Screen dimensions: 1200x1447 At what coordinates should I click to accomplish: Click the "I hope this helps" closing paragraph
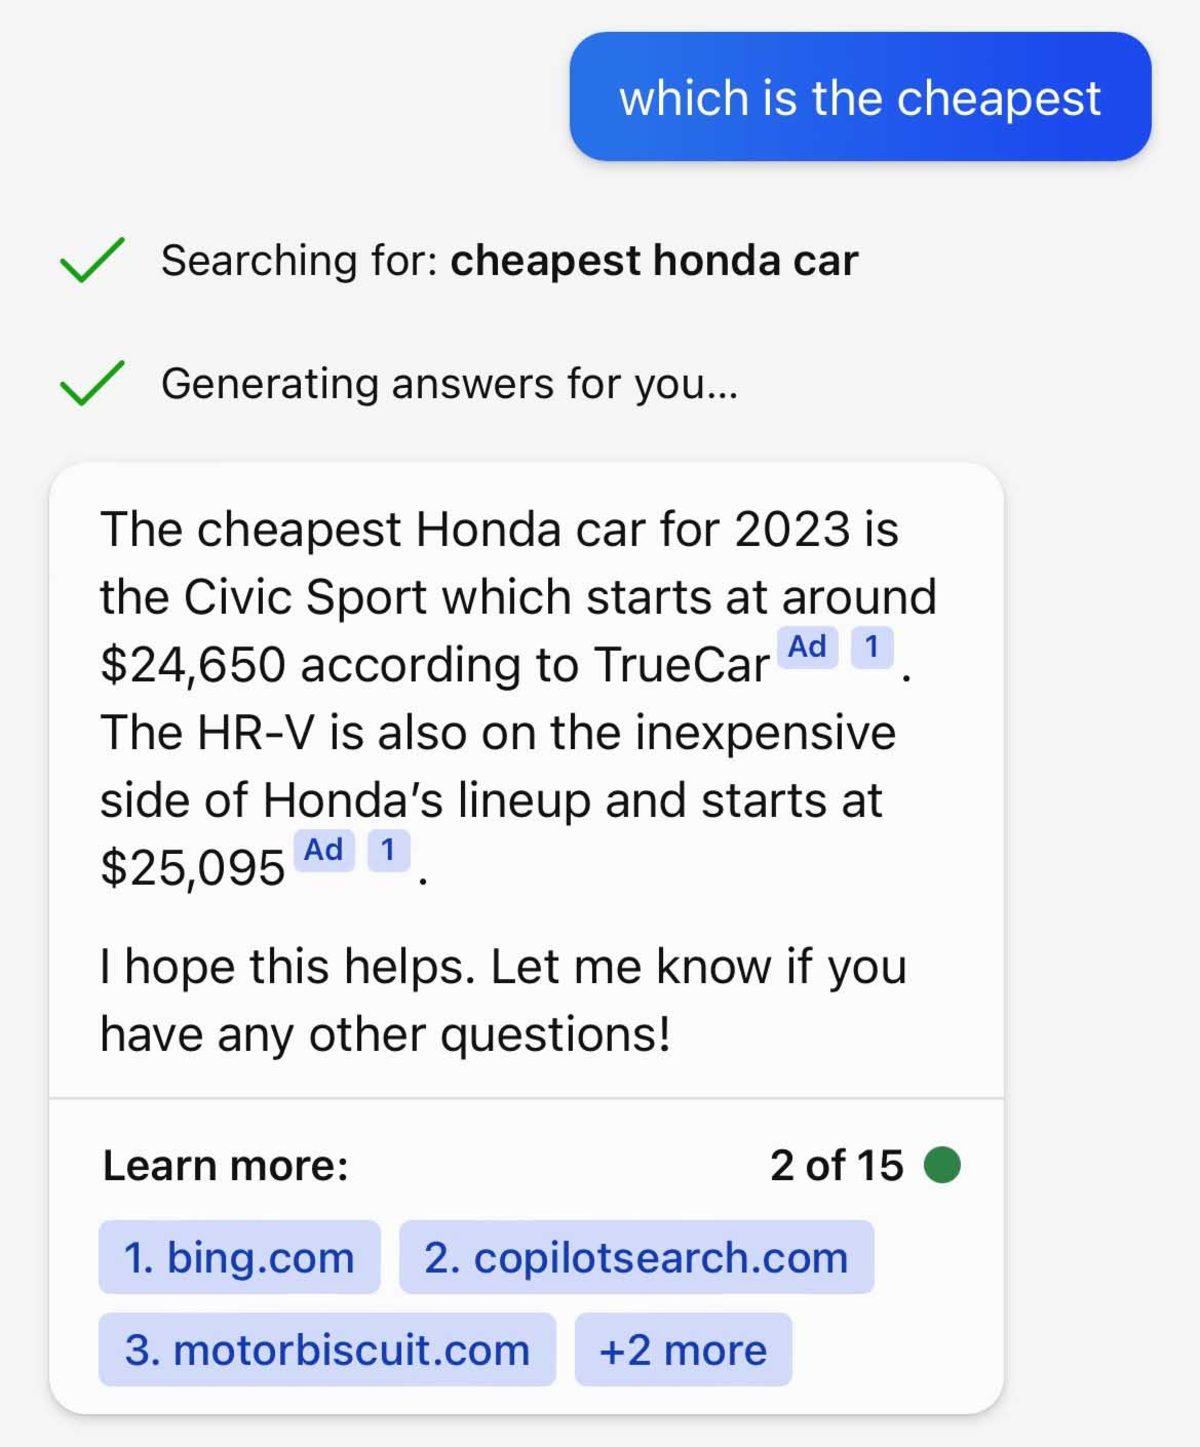tap(503, 1000)
